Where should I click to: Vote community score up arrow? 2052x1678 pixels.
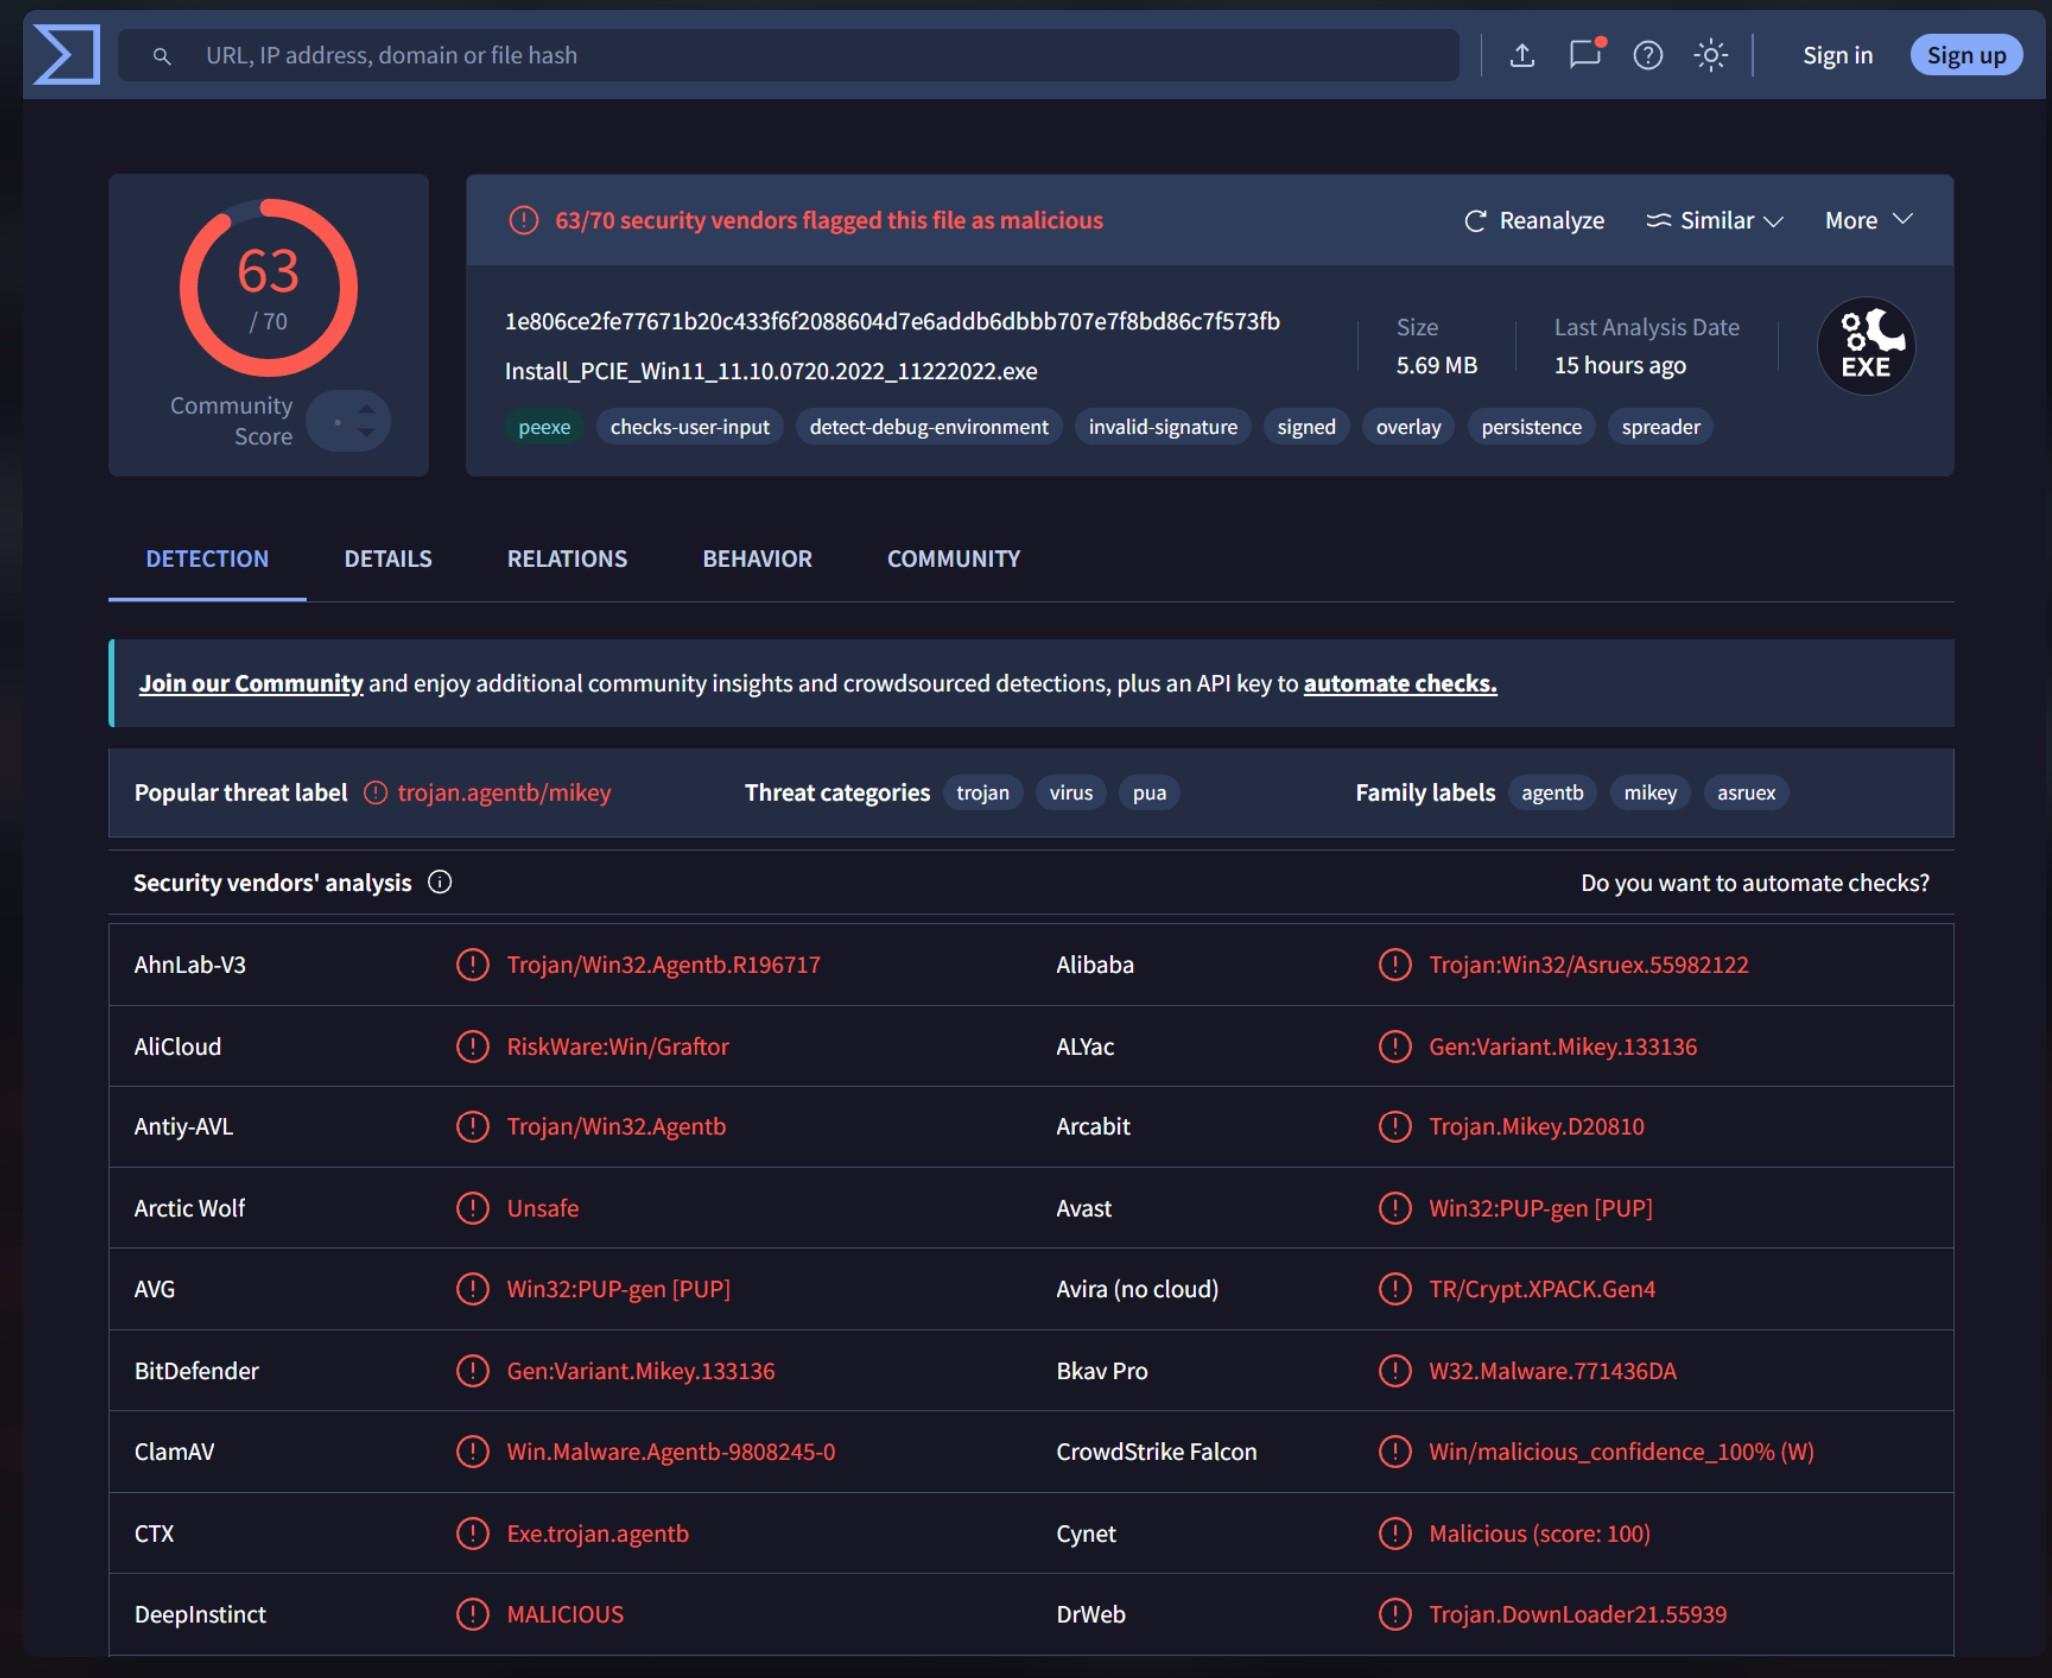tap(367, 409)
